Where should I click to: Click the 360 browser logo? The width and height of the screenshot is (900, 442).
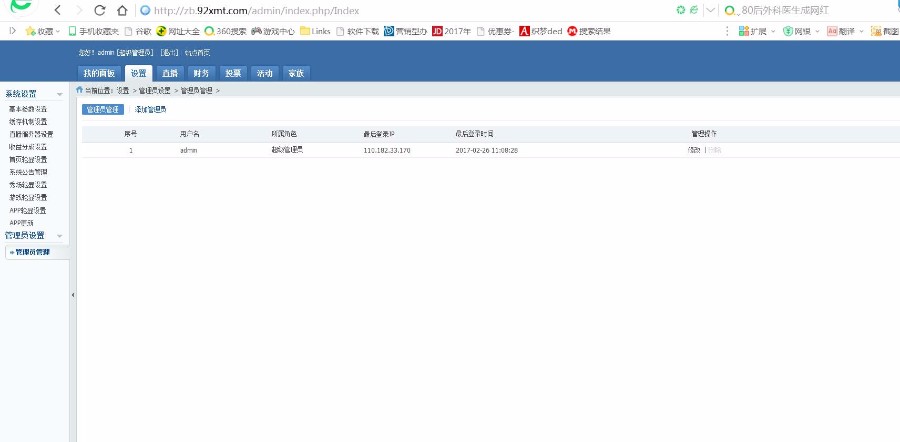pos(21,6)
